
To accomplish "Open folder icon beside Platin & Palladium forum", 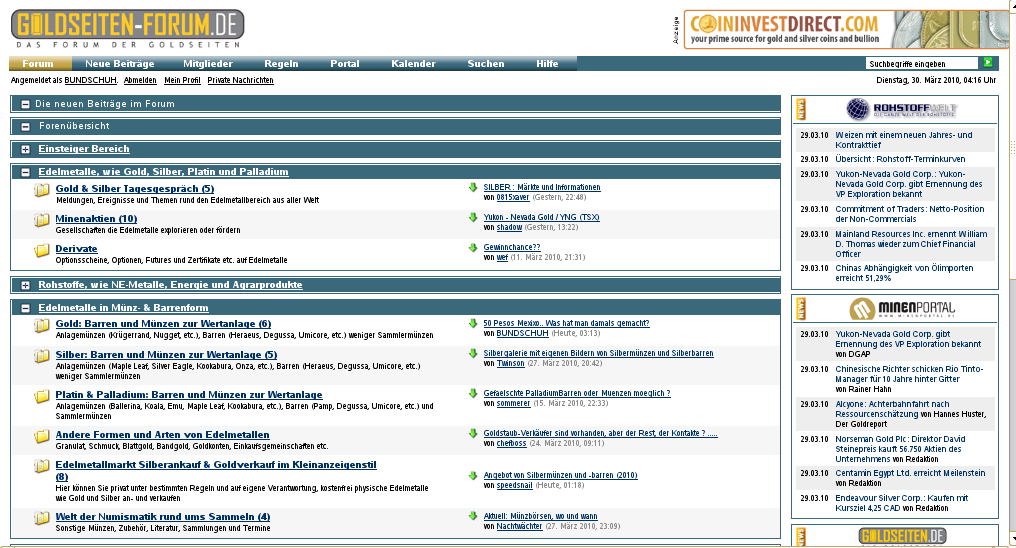I will [41, 395].
